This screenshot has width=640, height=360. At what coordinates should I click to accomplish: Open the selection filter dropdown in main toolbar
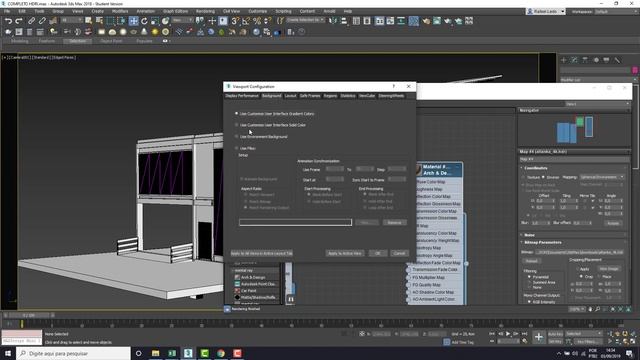(72, 20)
